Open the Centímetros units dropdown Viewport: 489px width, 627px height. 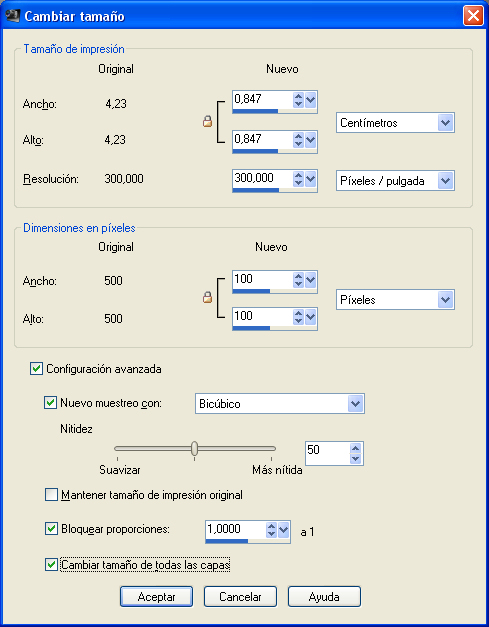[x=395, y=122]
